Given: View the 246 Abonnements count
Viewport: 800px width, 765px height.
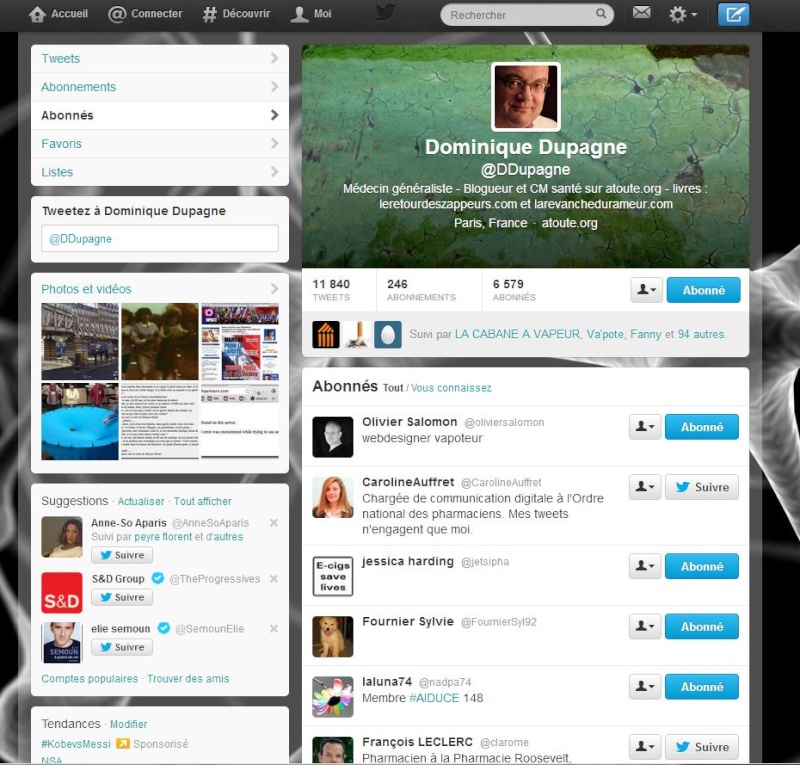Looking at the screenshot, I should 421,289.
